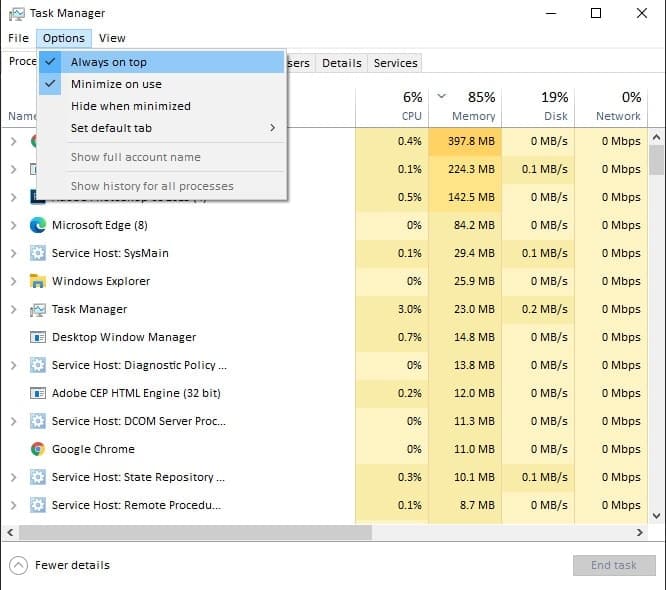Open the Set default tab submenu

(162, 128)
